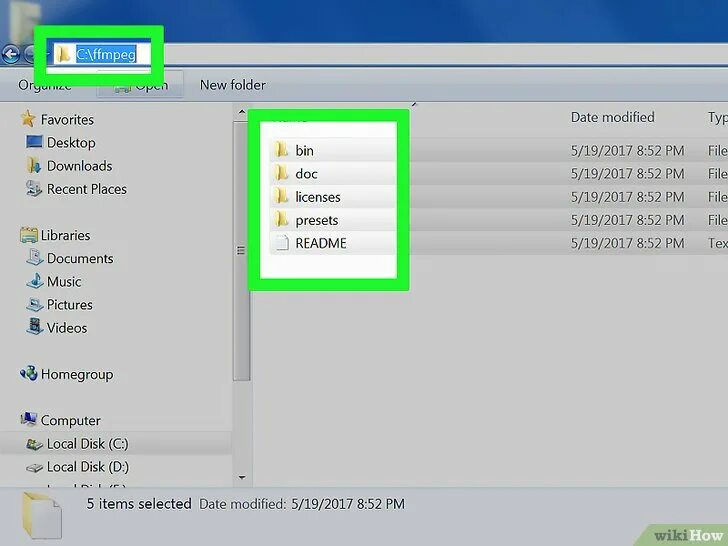Click the Music note icon
This screenshot has width=728, height=546.
pyautogui.click(x=35, y=281)
